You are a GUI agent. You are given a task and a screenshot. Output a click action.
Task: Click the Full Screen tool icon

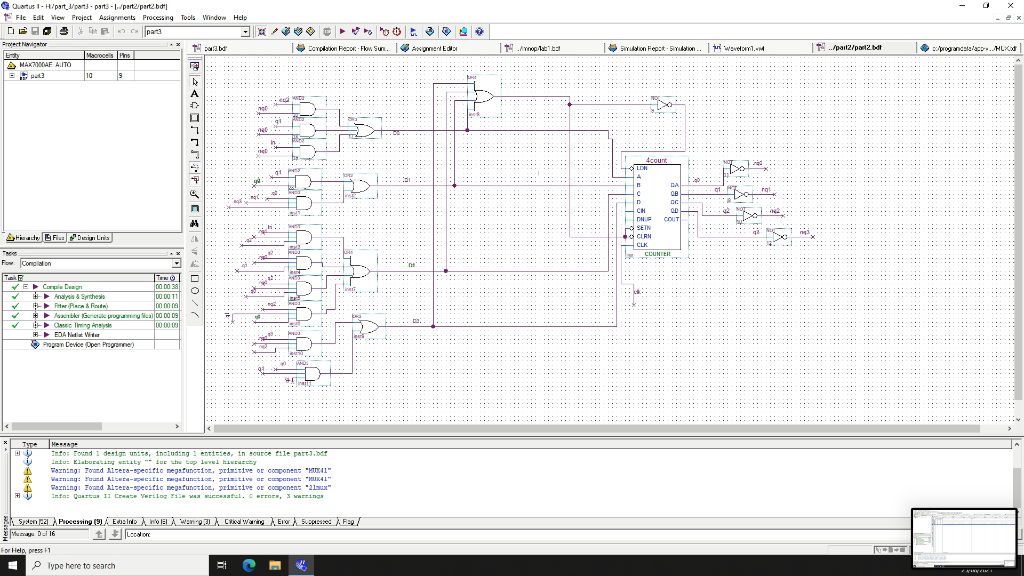tap(195, 209)
